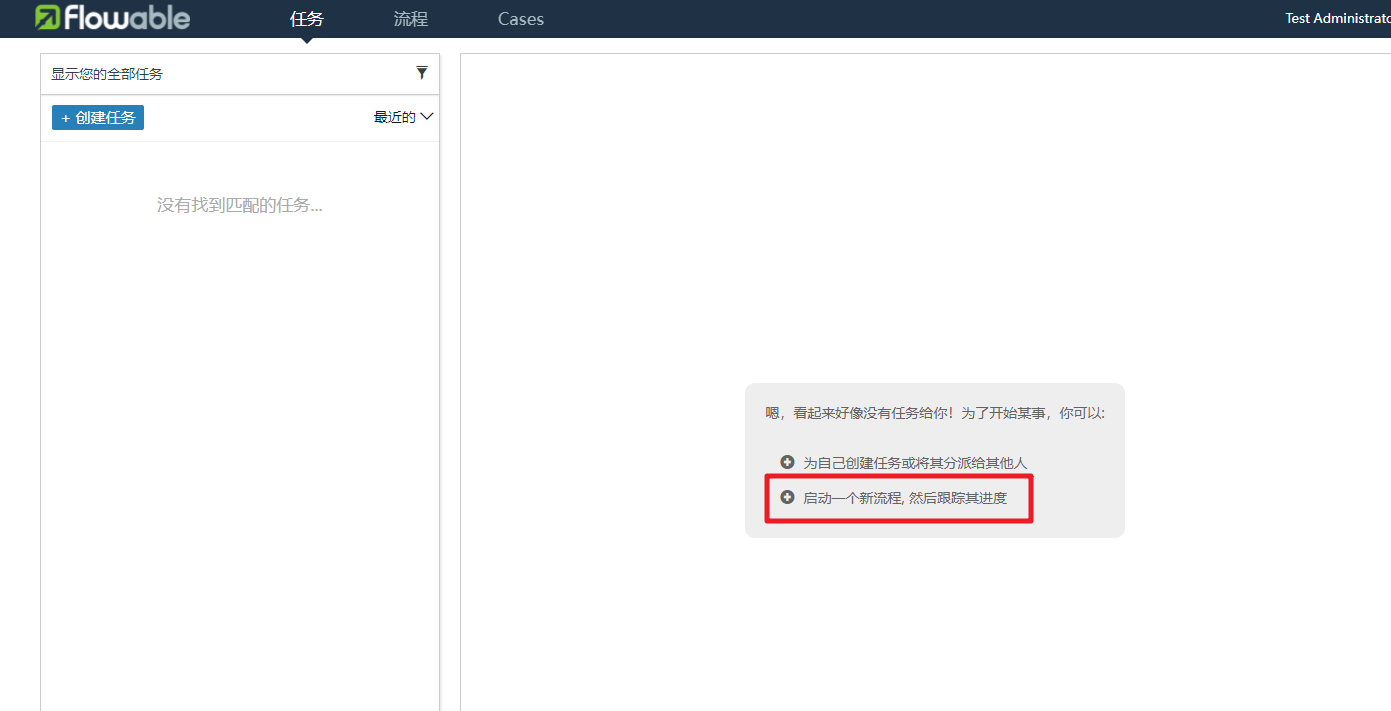Viewport: 1391px width, 711px height.
Task: Switch to the 流程 tab
Action: (411, 19)
